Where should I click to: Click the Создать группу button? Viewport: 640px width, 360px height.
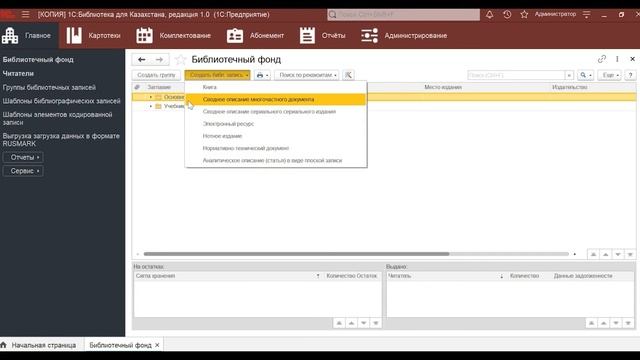coord(156,75)
